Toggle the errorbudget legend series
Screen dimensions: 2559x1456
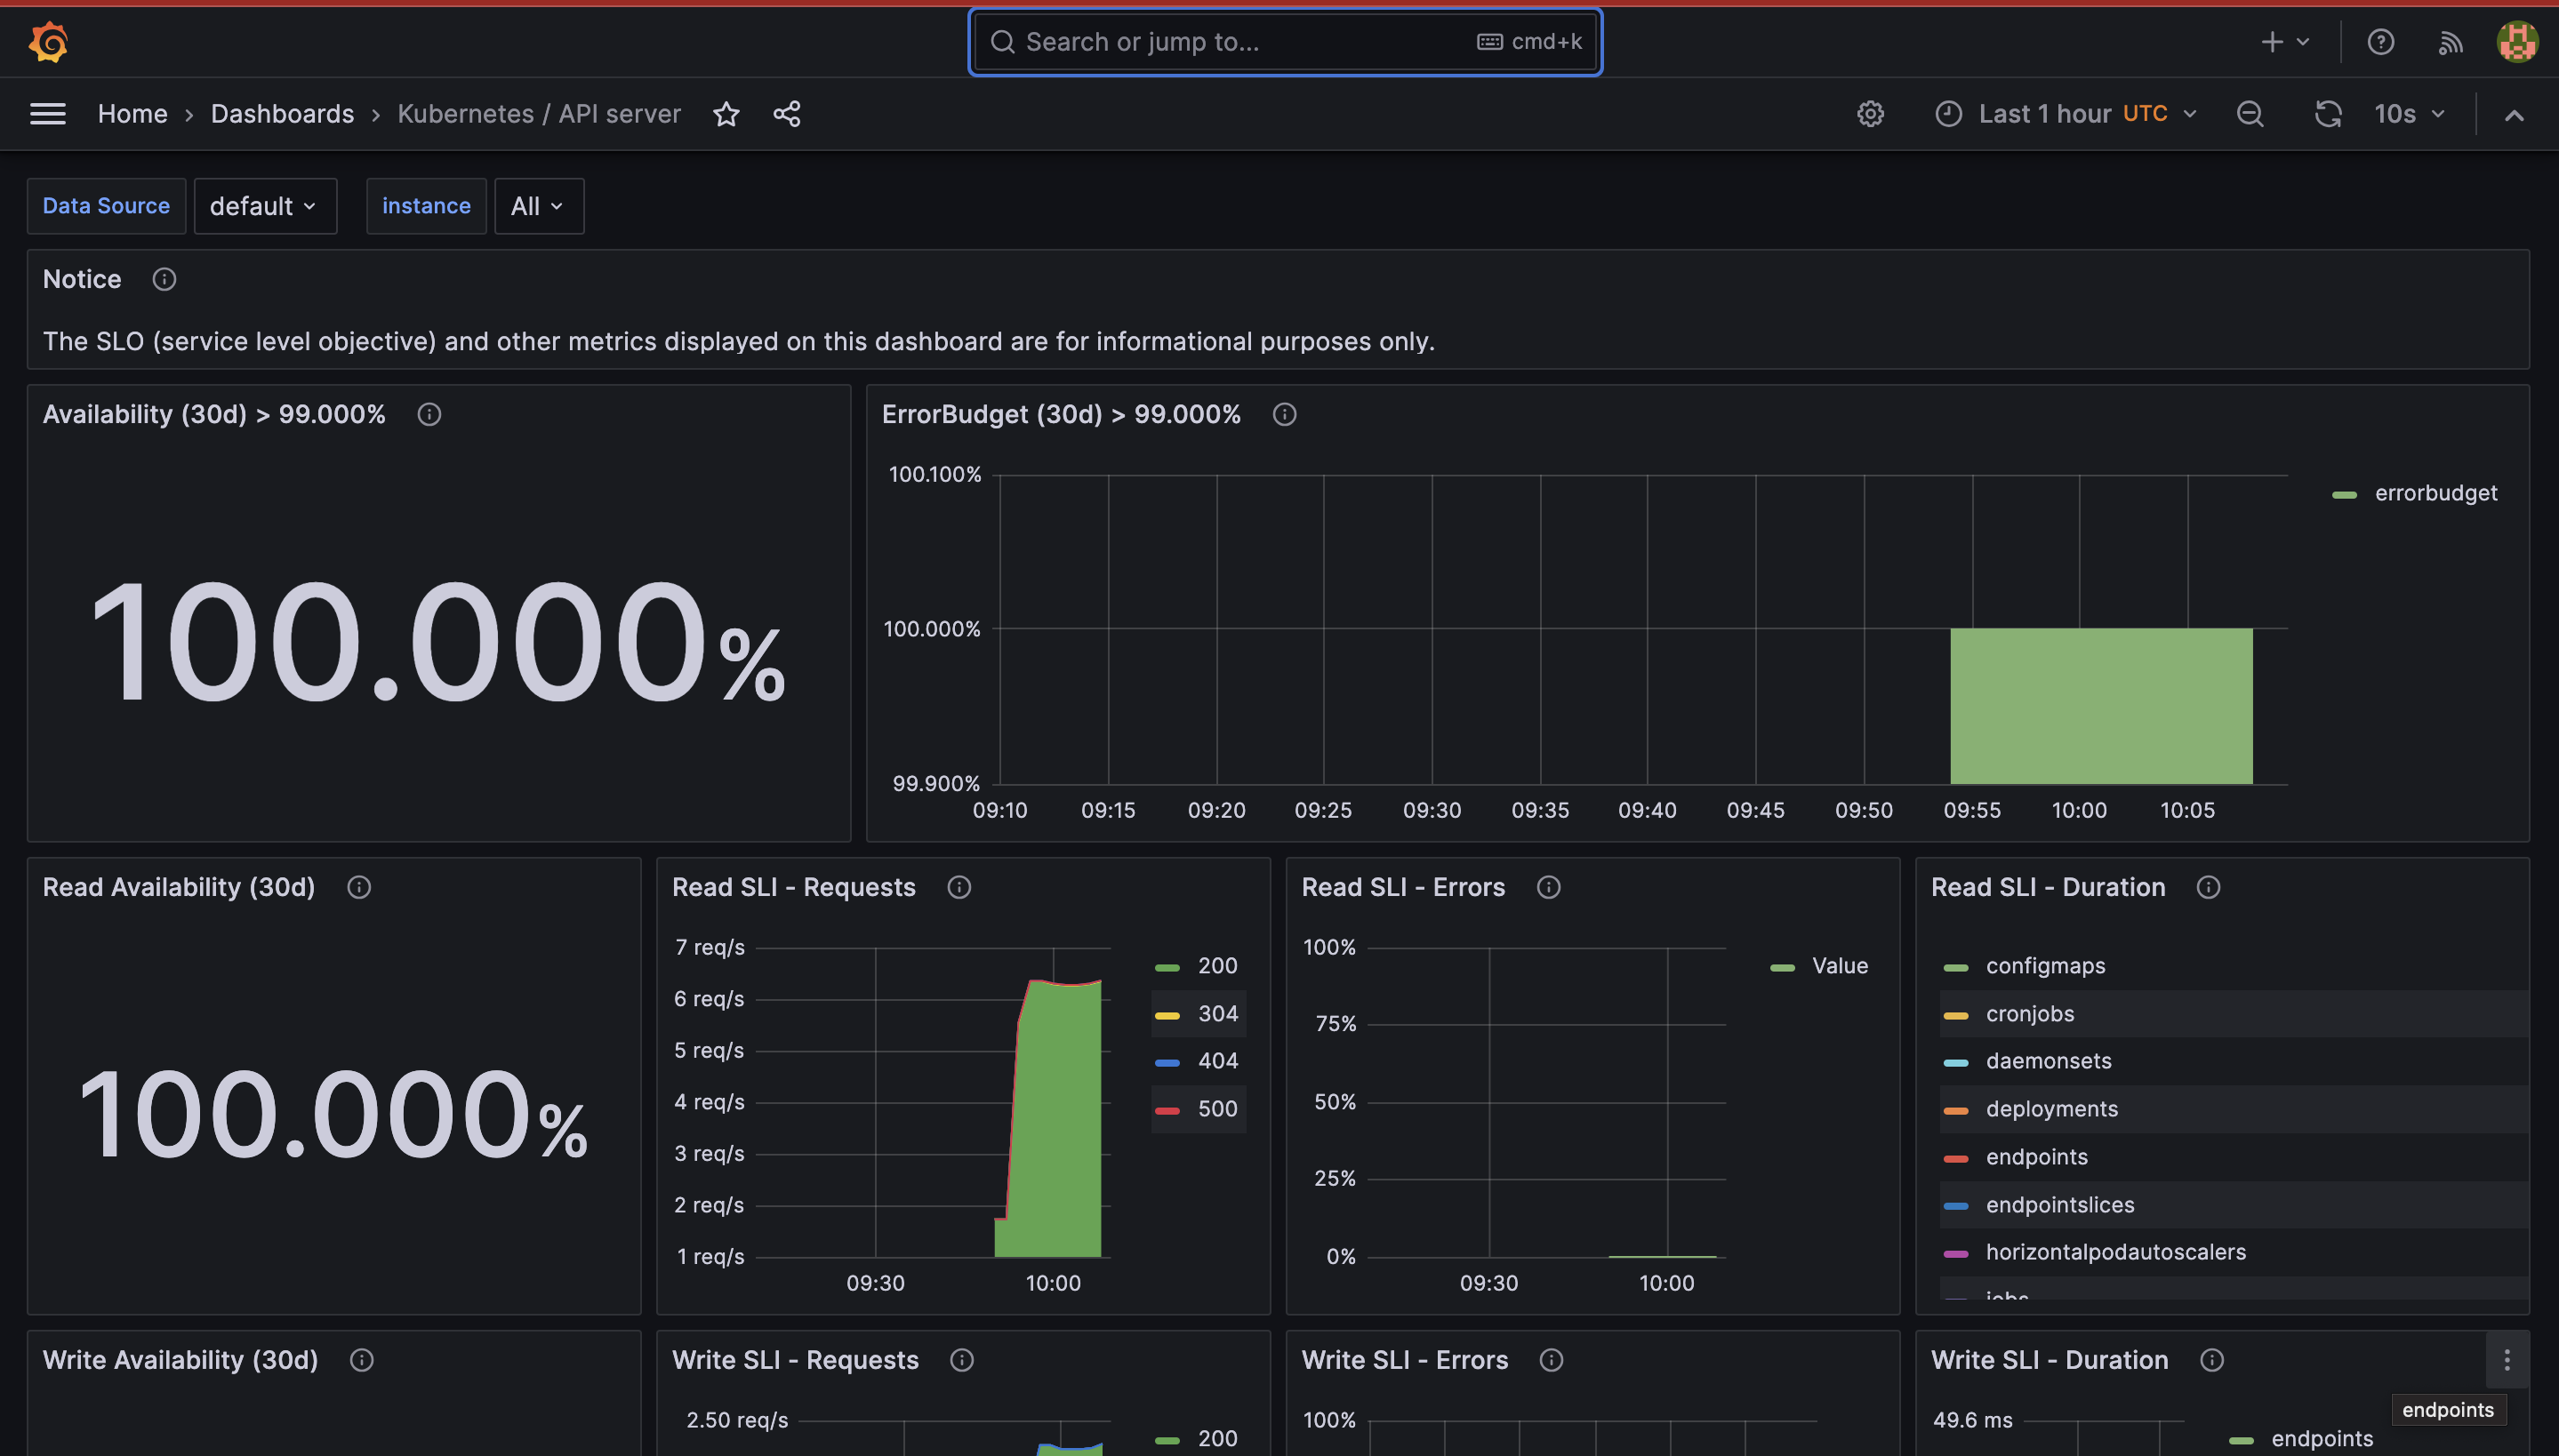pyautogui.click(x=2435, y=493)
